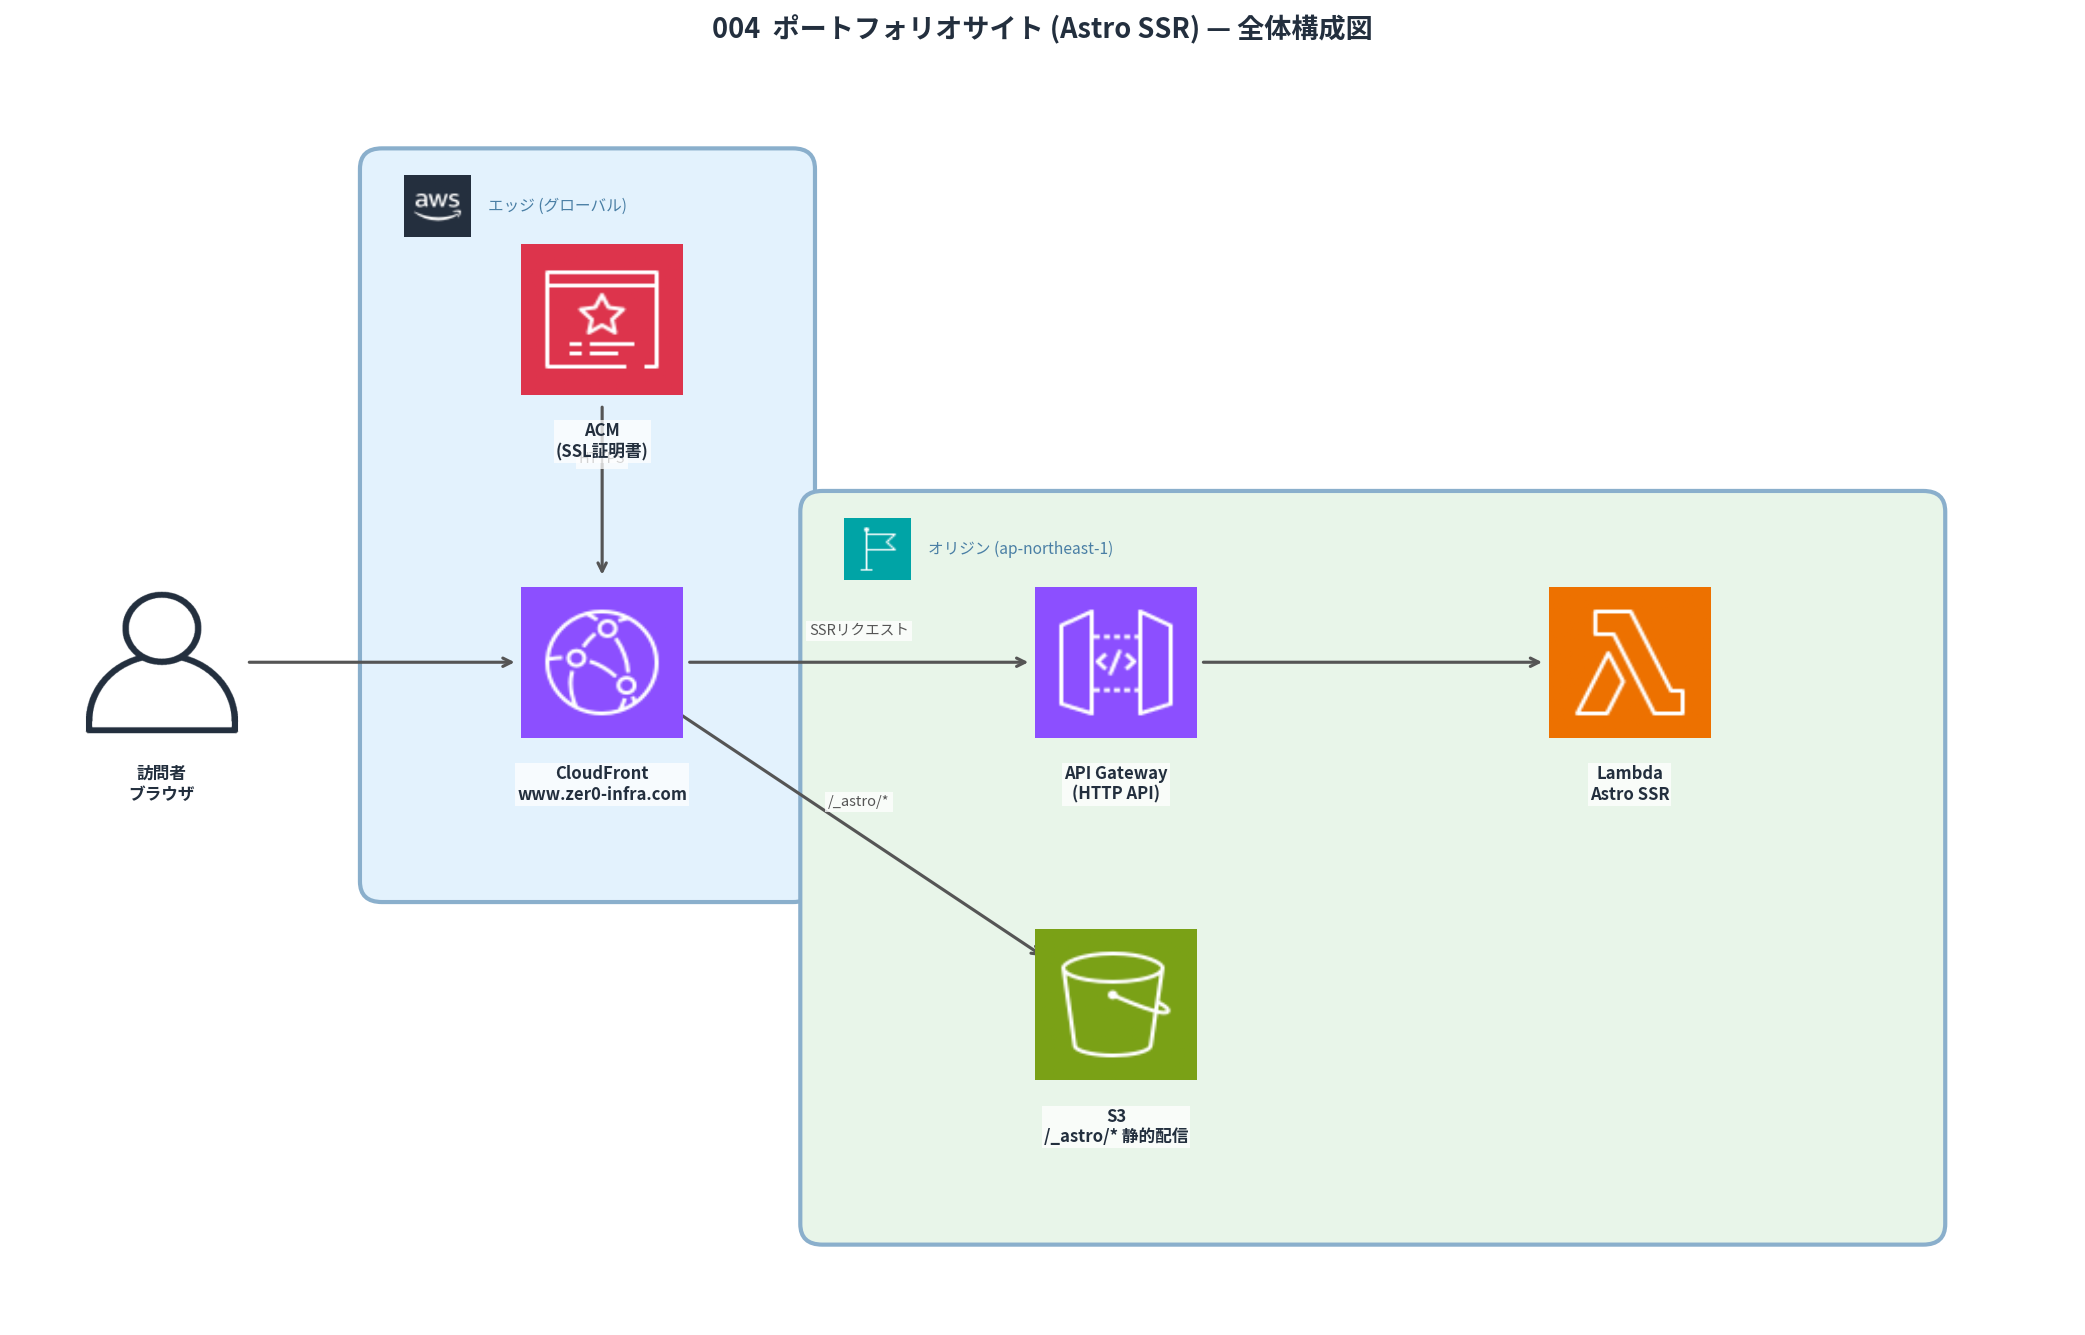Image resolution: width=2085 pixels, height=1335 pixels.
Task: Enable highlighting on the SSRリクエスト arrow
Action: point(860,629)
